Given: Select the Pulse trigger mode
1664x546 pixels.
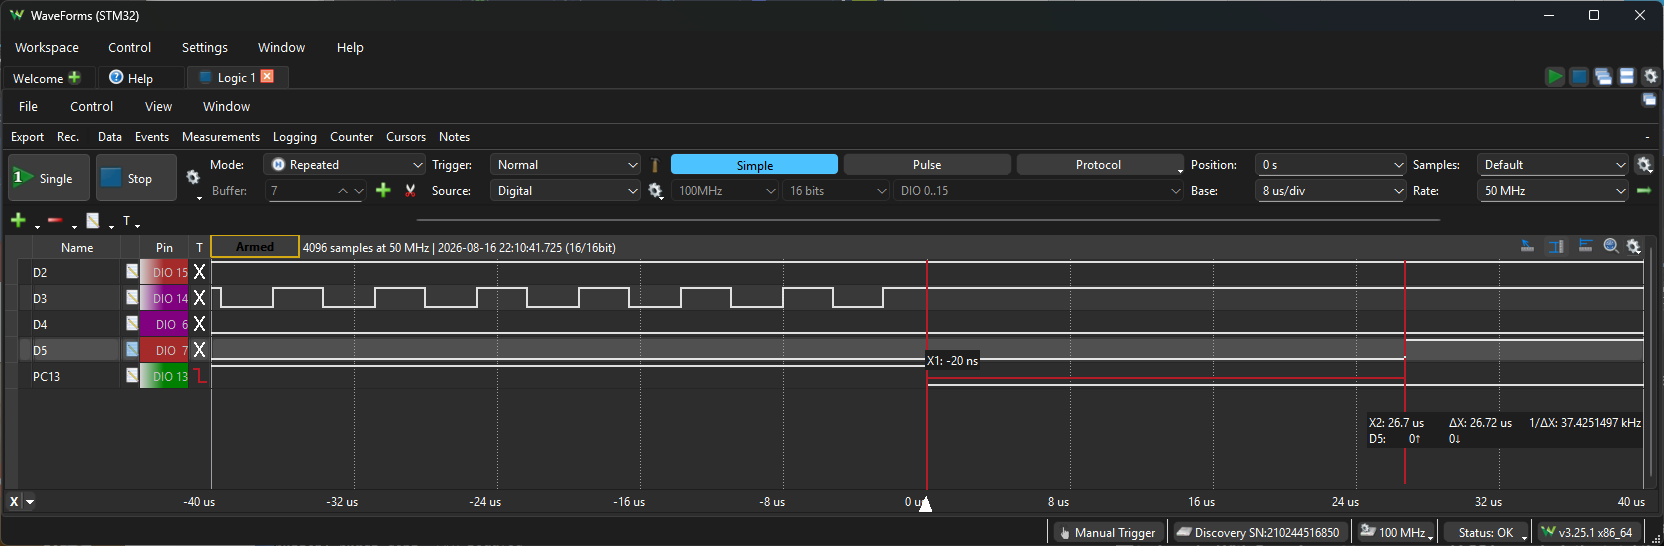Looking at the screenshot, I should pyautogui.click(x=927, y=165).
